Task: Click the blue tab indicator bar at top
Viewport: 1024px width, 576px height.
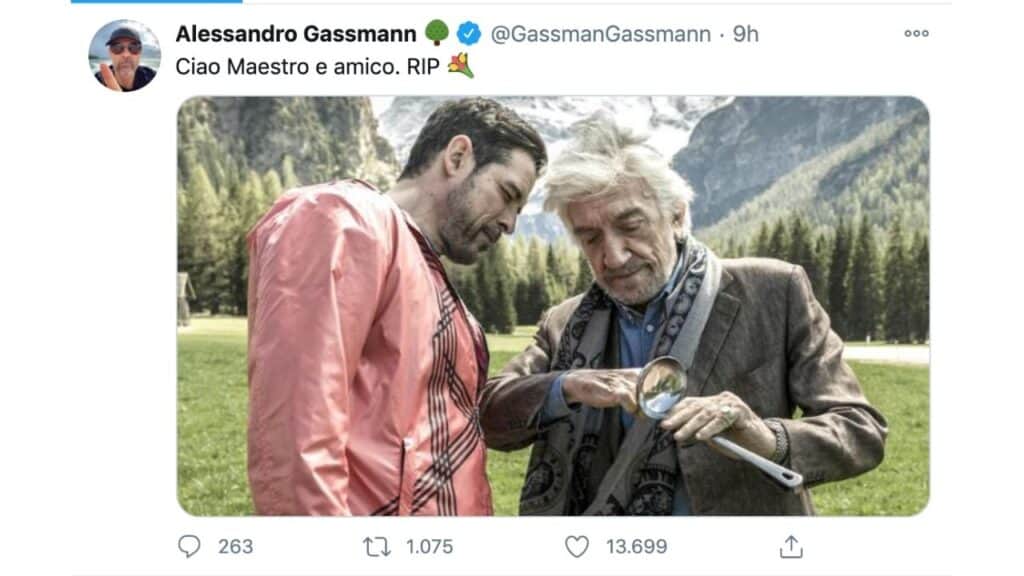Action: pos(156,1)
